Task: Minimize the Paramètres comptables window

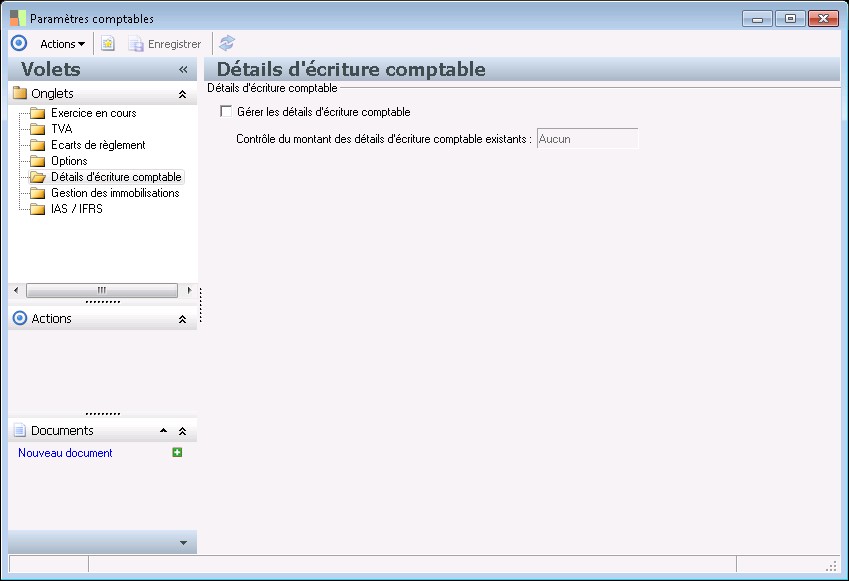Action: [757, 19]
